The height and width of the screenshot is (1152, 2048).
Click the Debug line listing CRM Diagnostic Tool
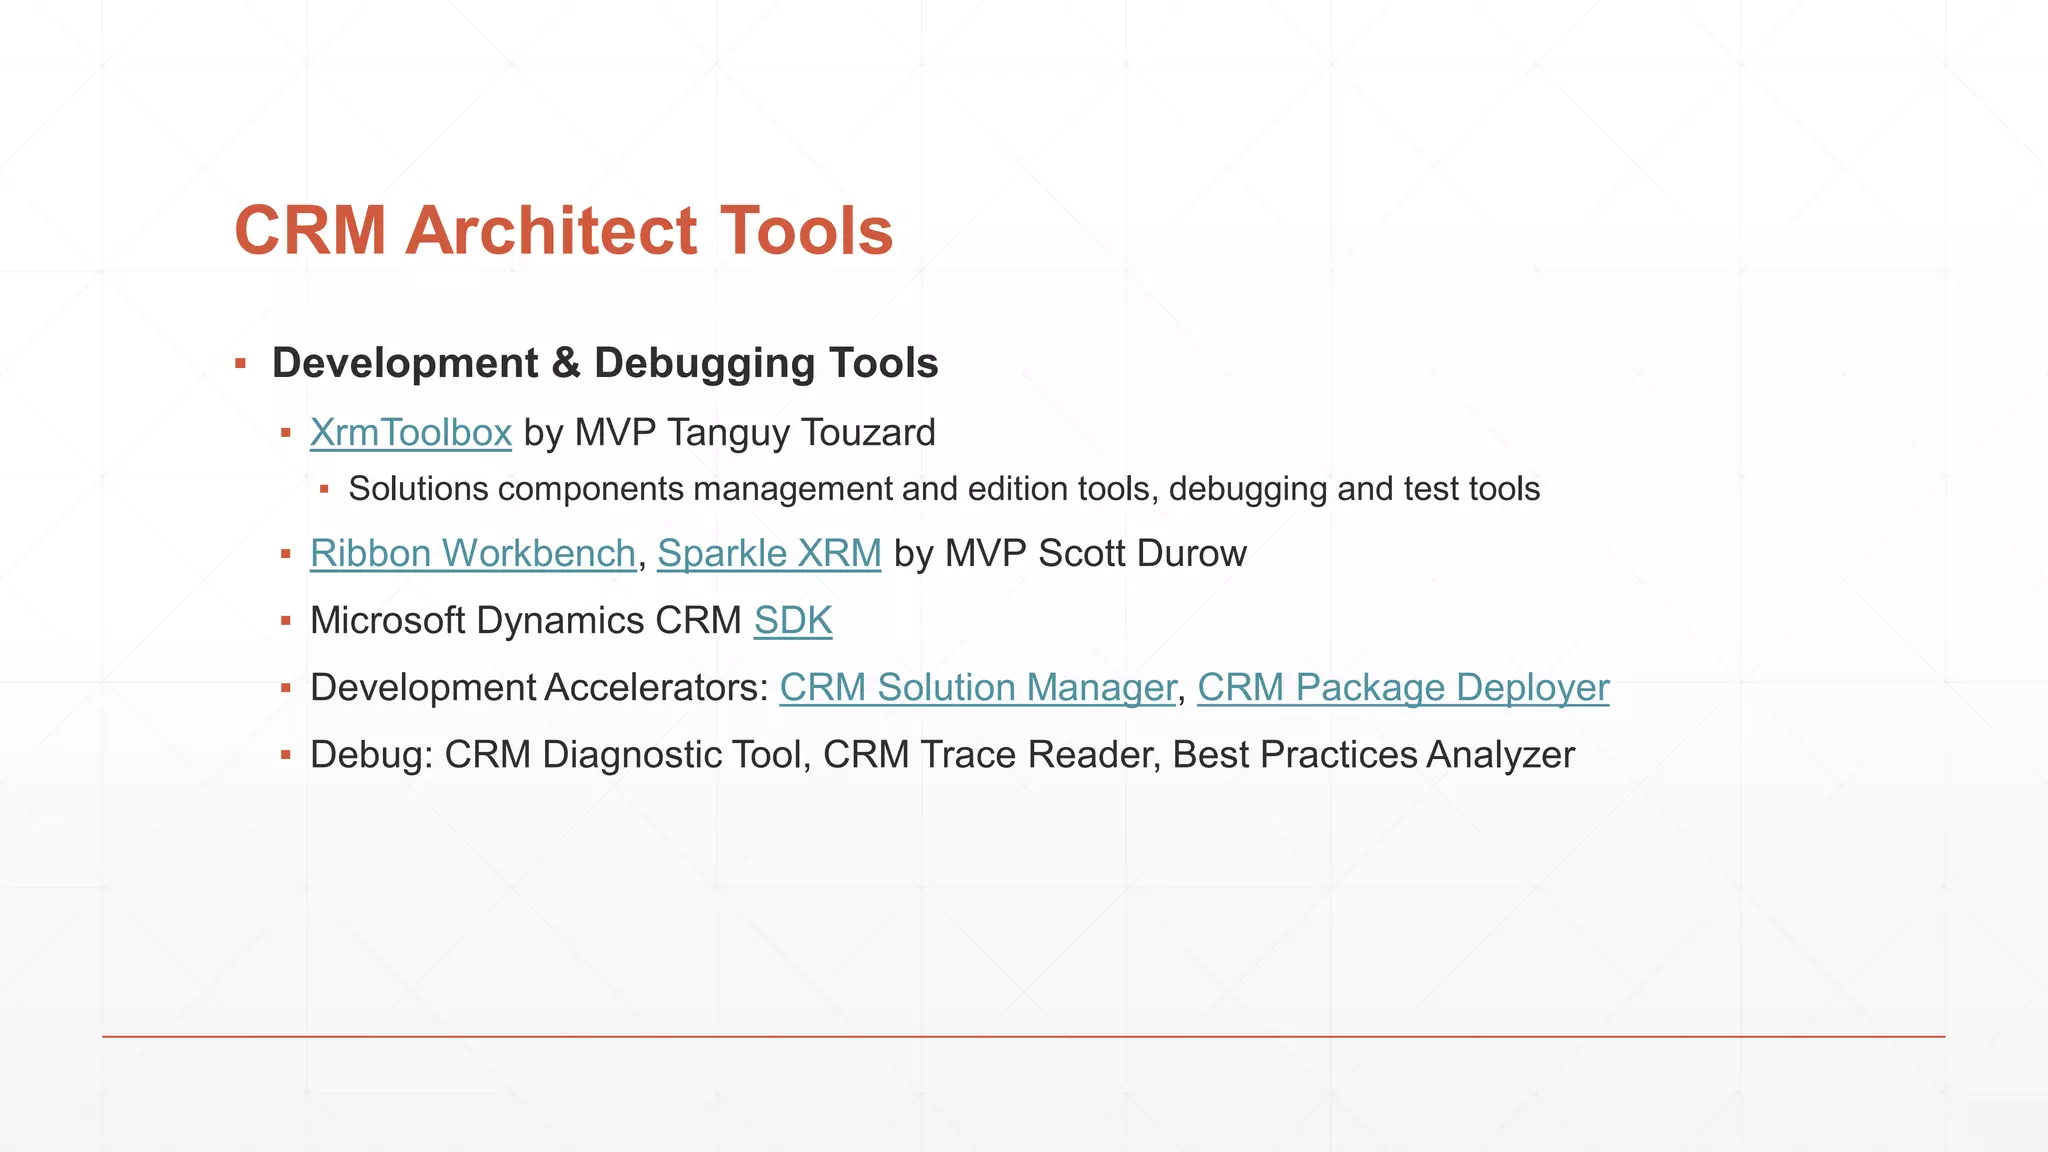click(942, 755)
